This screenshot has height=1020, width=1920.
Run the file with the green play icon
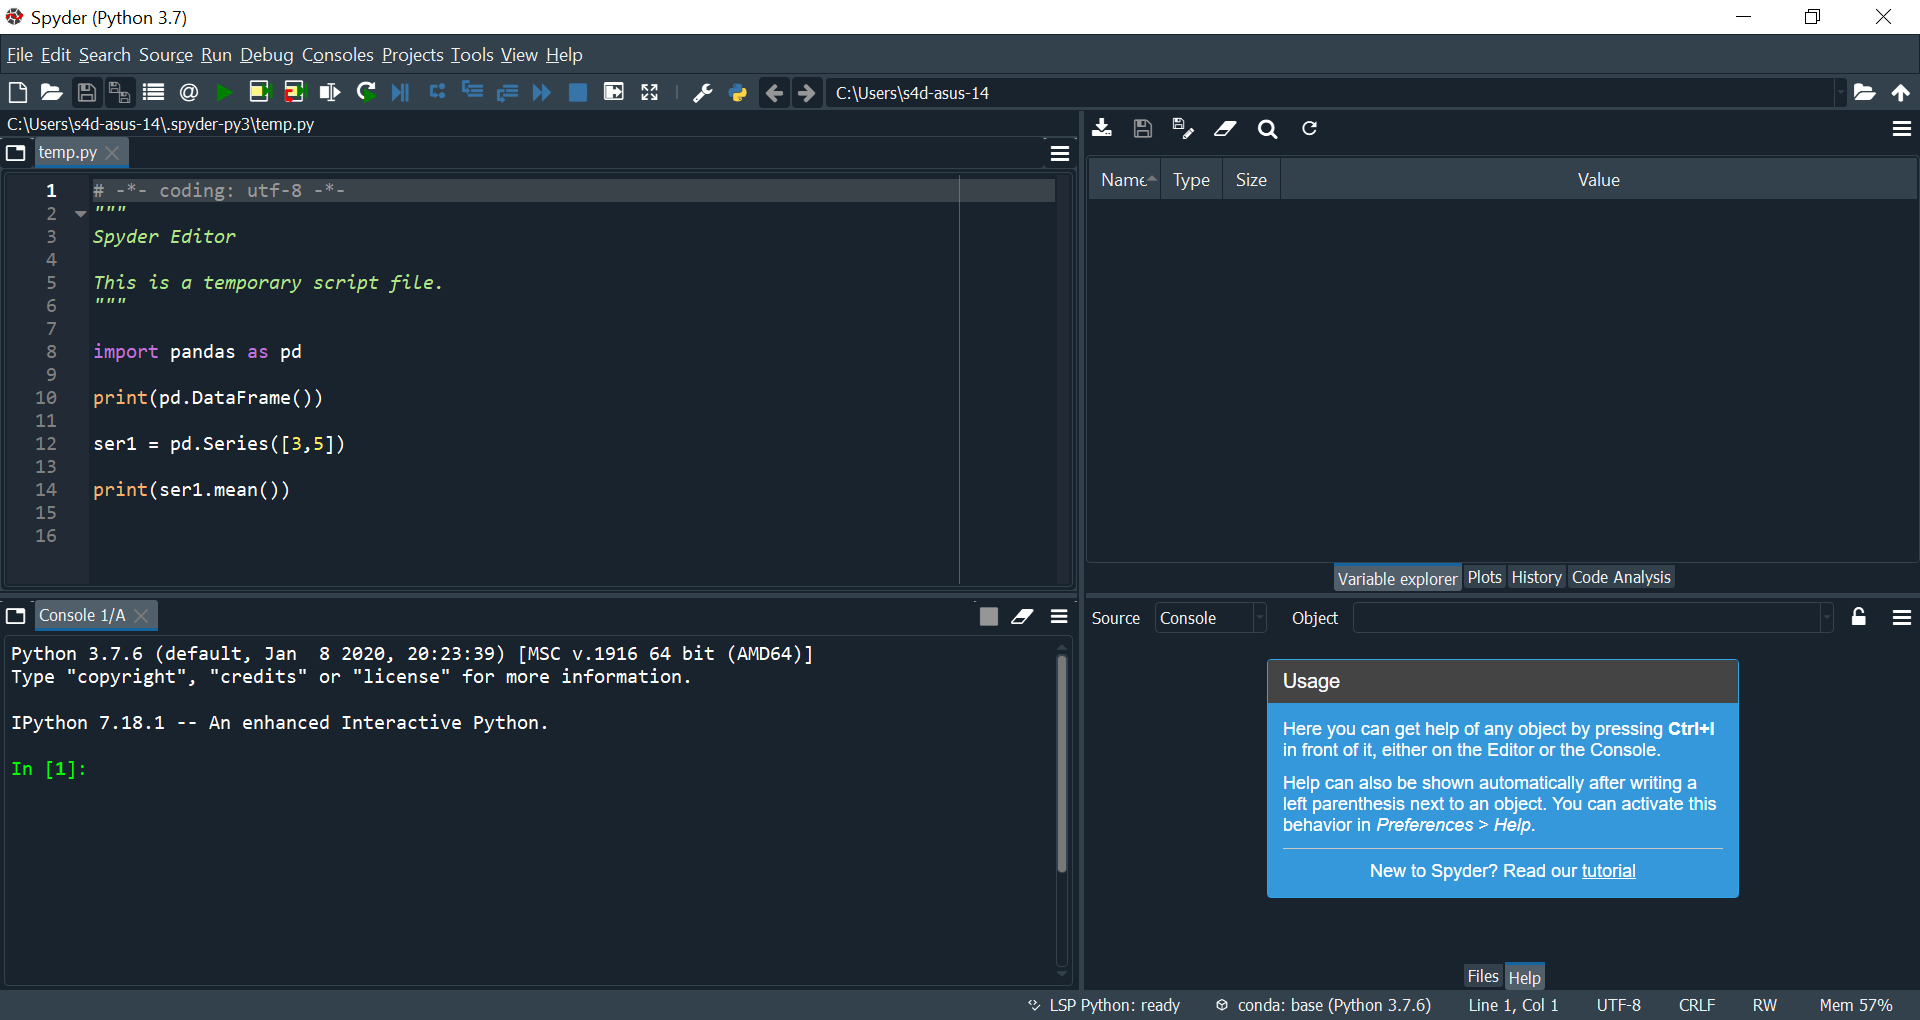[x=224, y=93]
